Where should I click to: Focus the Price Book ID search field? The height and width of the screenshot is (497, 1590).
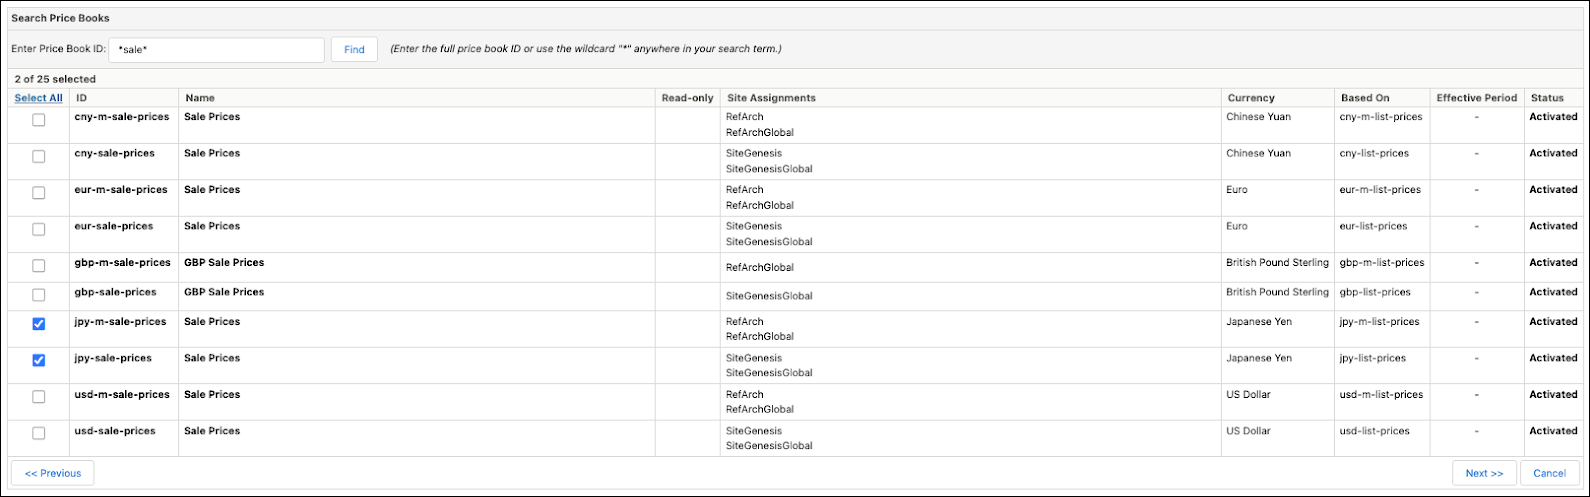[217, 49]
